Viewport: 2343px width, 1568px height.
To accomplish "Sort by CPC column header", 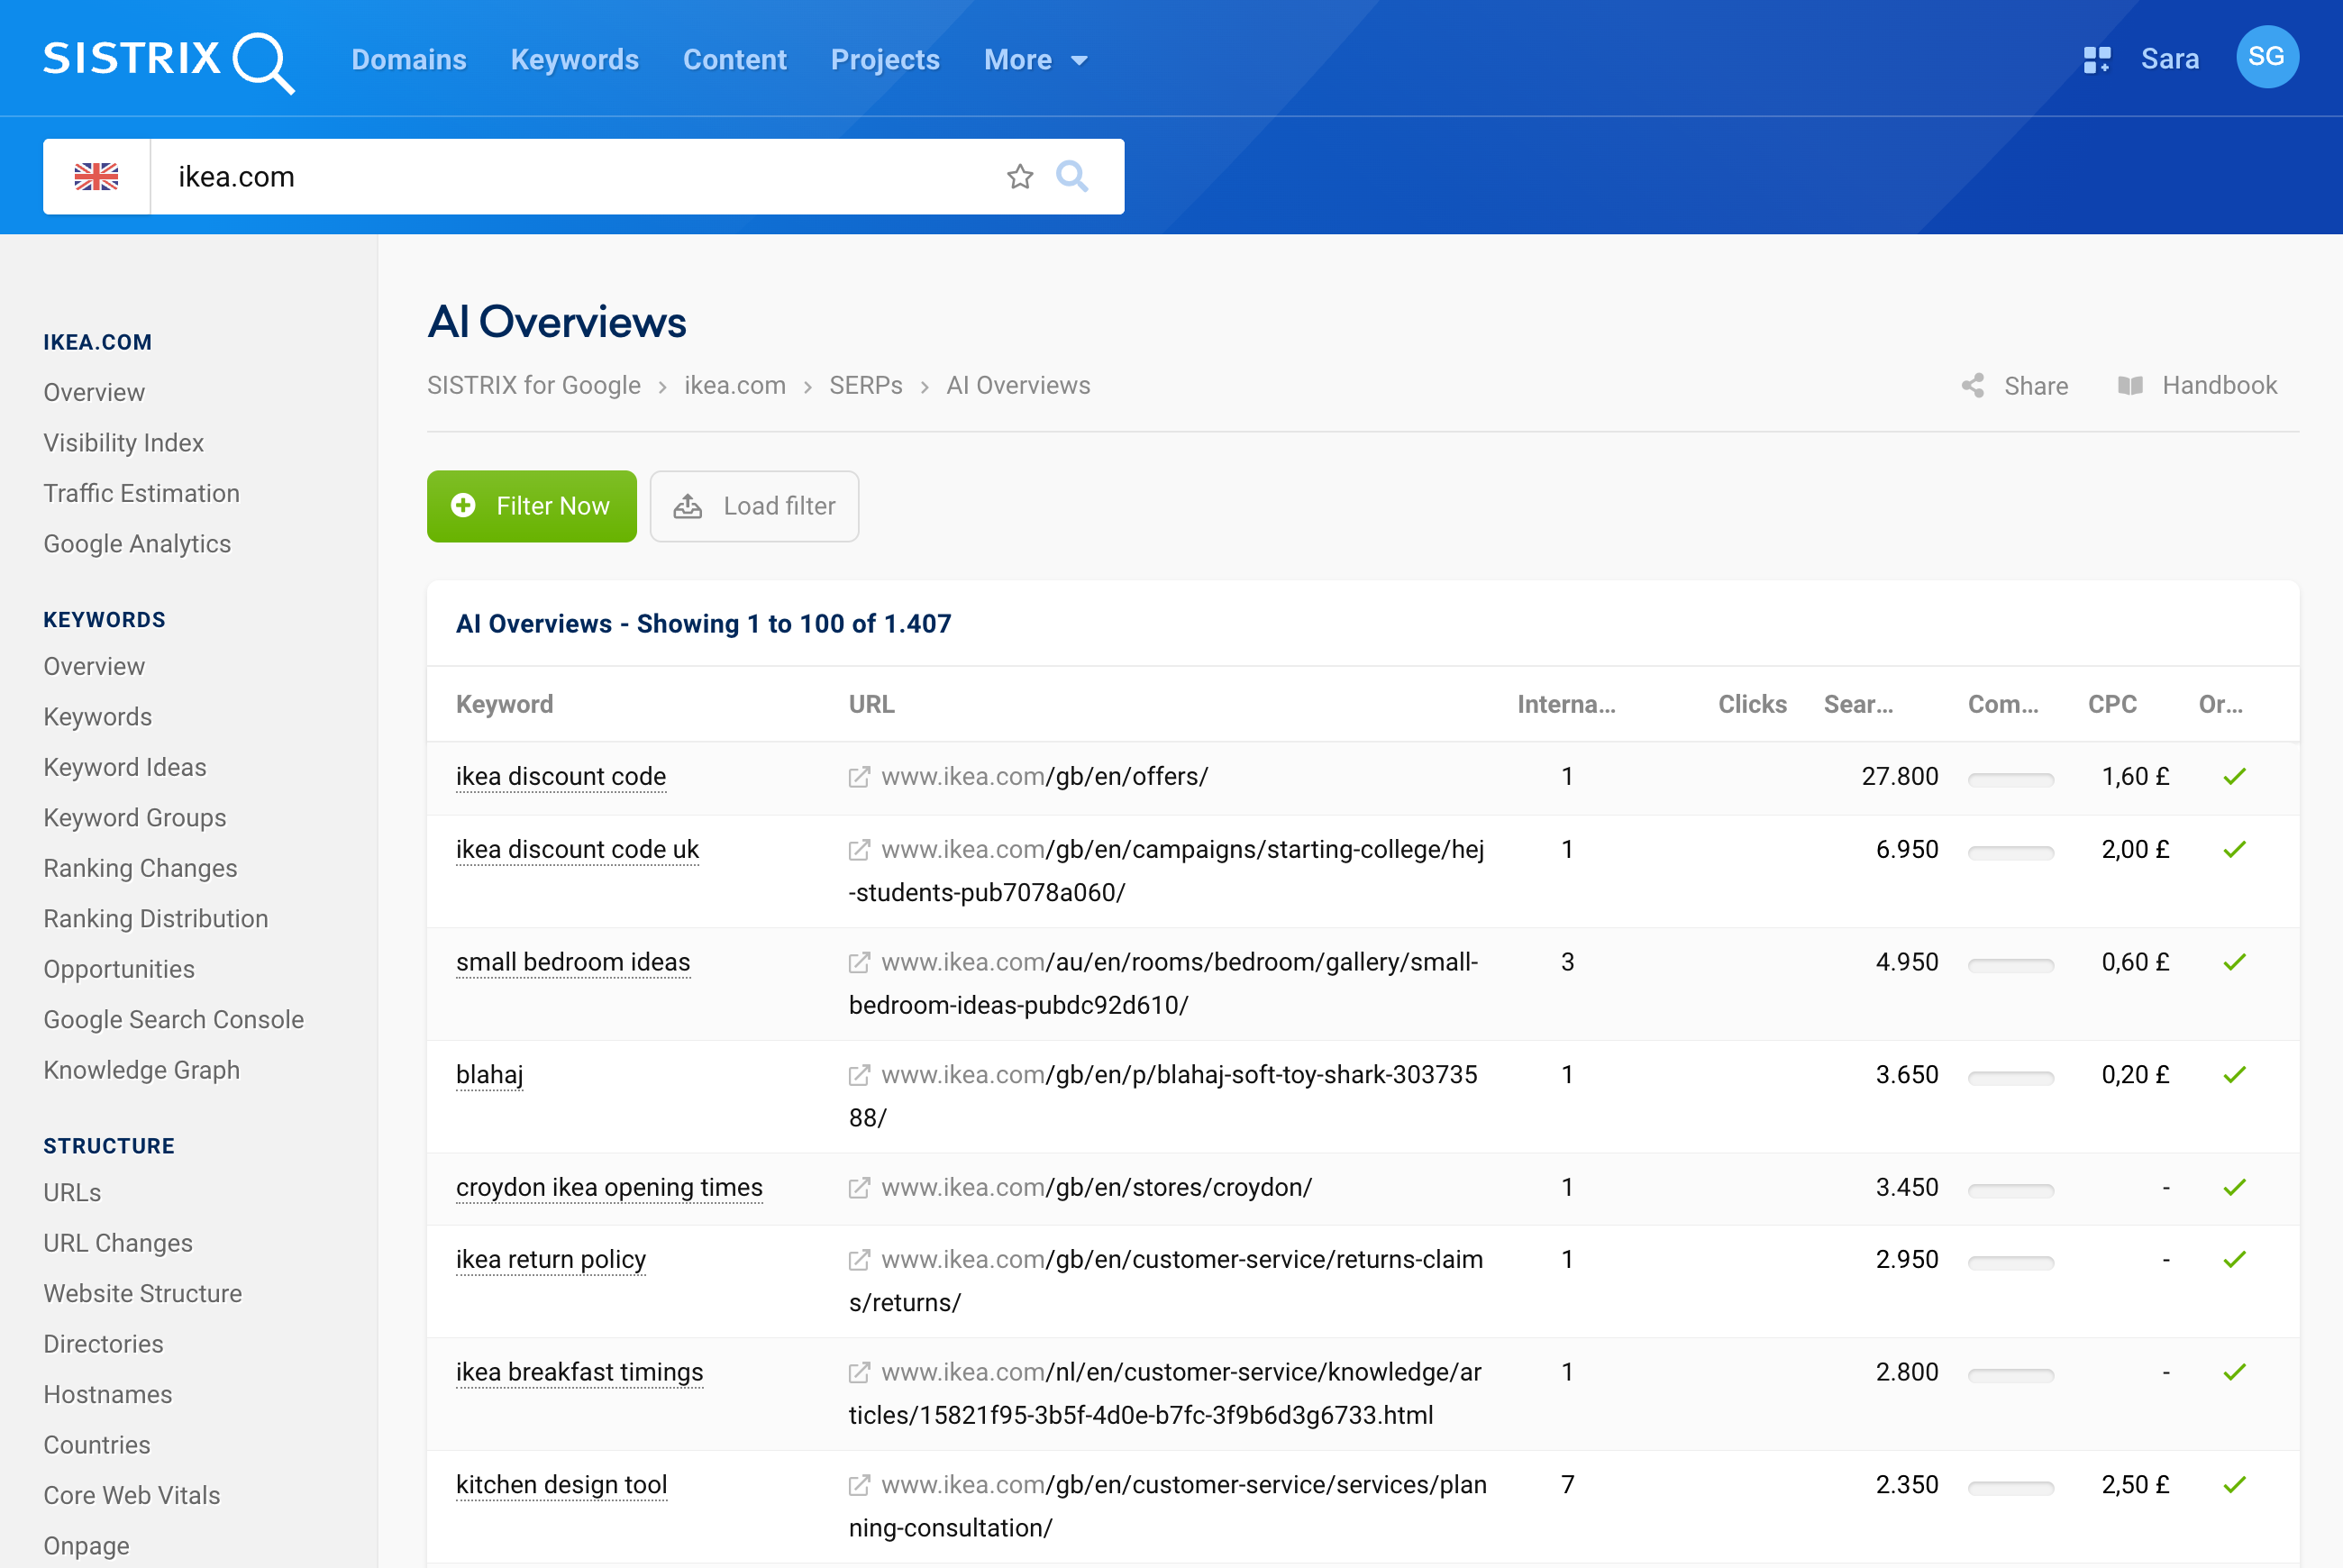I will (2112, 704).
